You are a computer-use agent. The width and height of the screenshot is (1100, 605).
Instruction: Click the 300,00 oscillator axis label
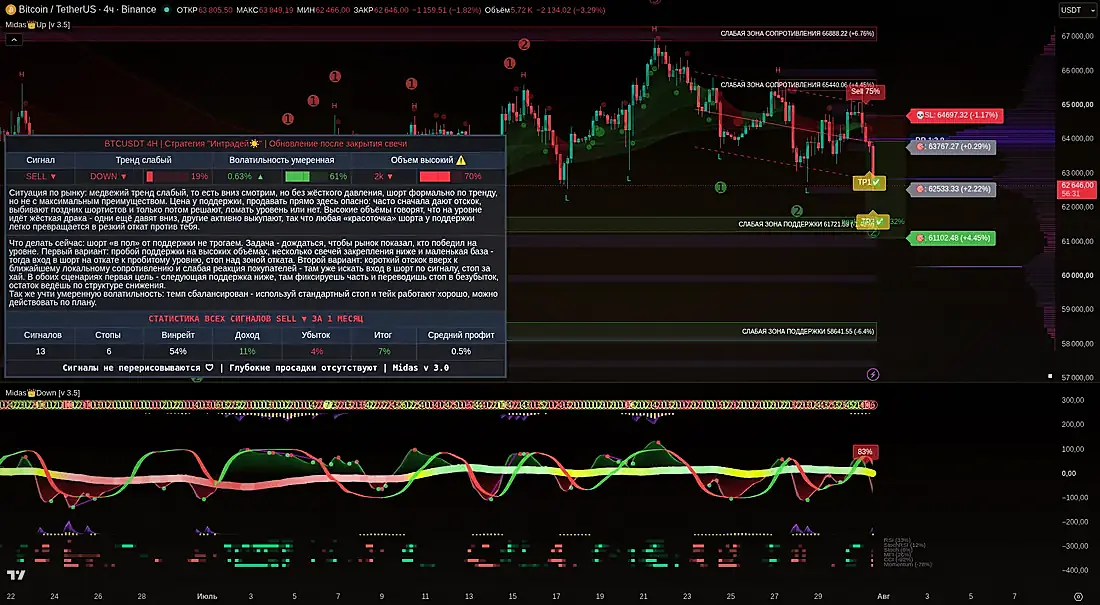pos(1073,400)
